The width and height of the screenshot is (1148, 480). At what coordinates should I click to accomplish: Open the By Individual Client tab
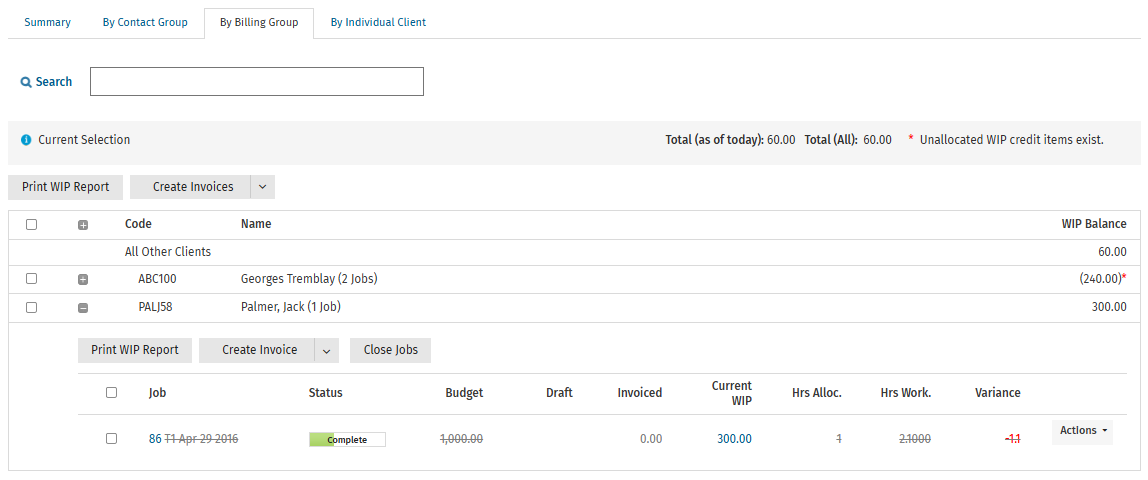[378, 23]
